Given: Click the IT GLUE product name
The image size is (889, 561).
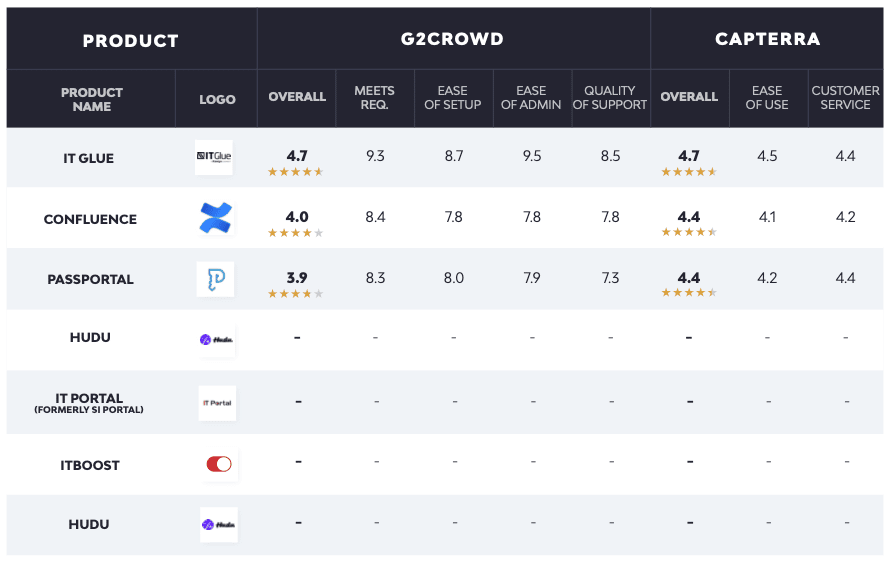Looking at the screenshot, I should tap(91, 157).
